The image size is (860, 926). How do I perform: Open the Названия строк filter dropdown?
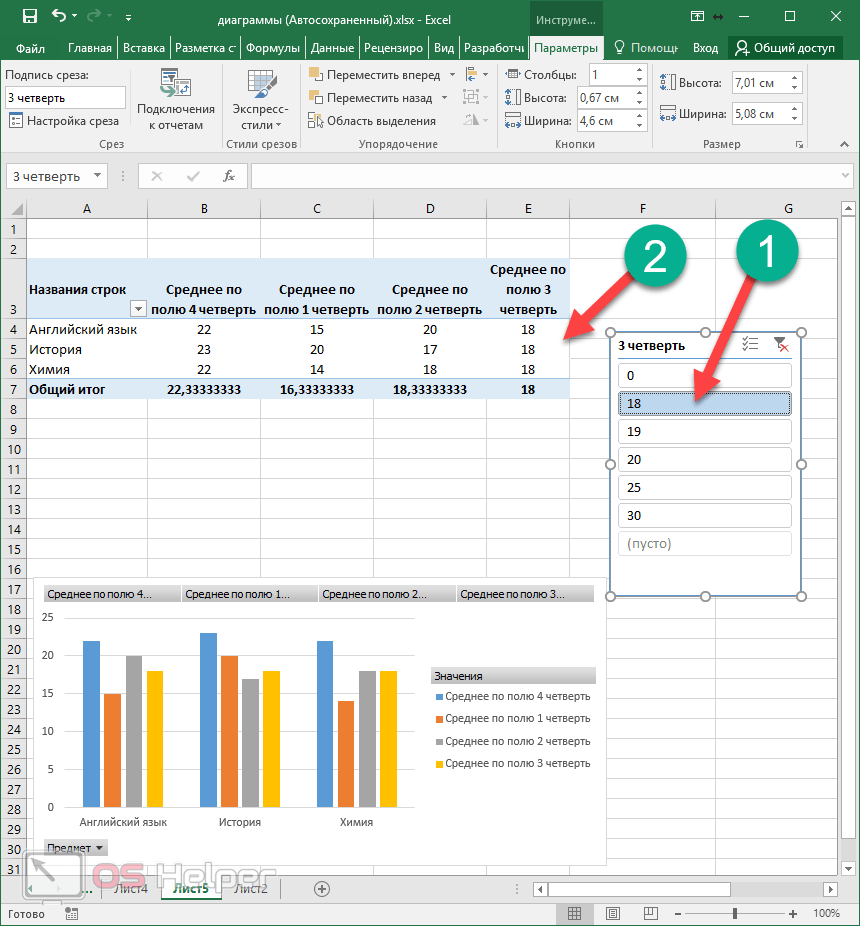click(x=138, y=309)
